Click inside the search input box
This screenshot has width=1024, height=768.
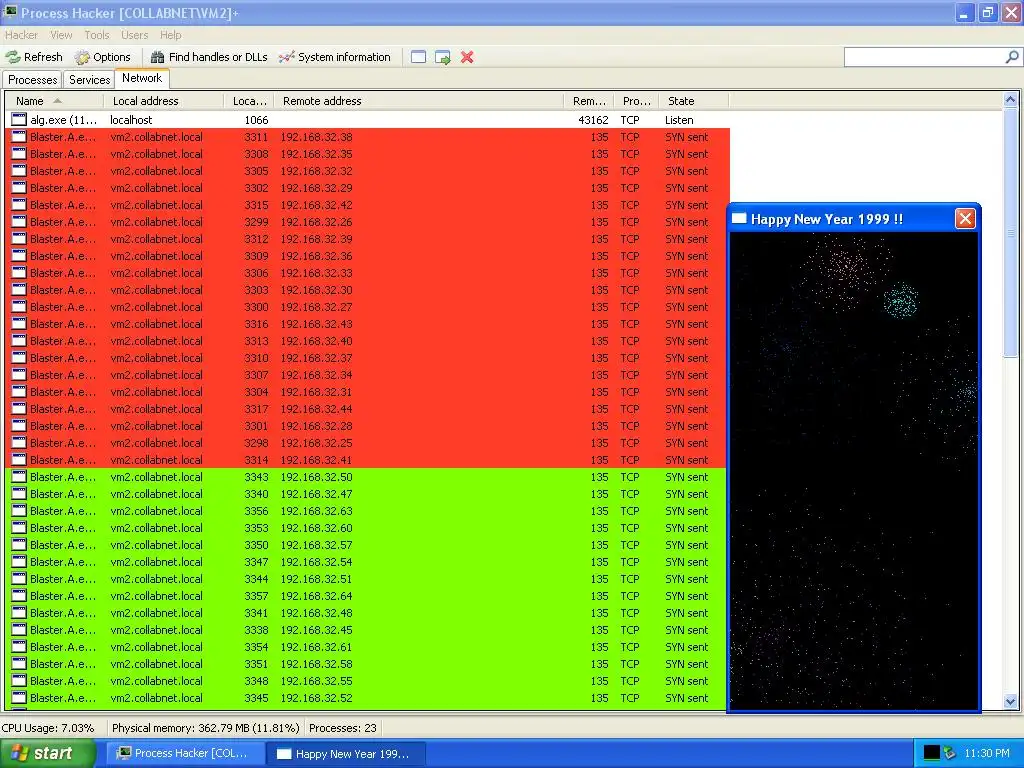point(923,57)
